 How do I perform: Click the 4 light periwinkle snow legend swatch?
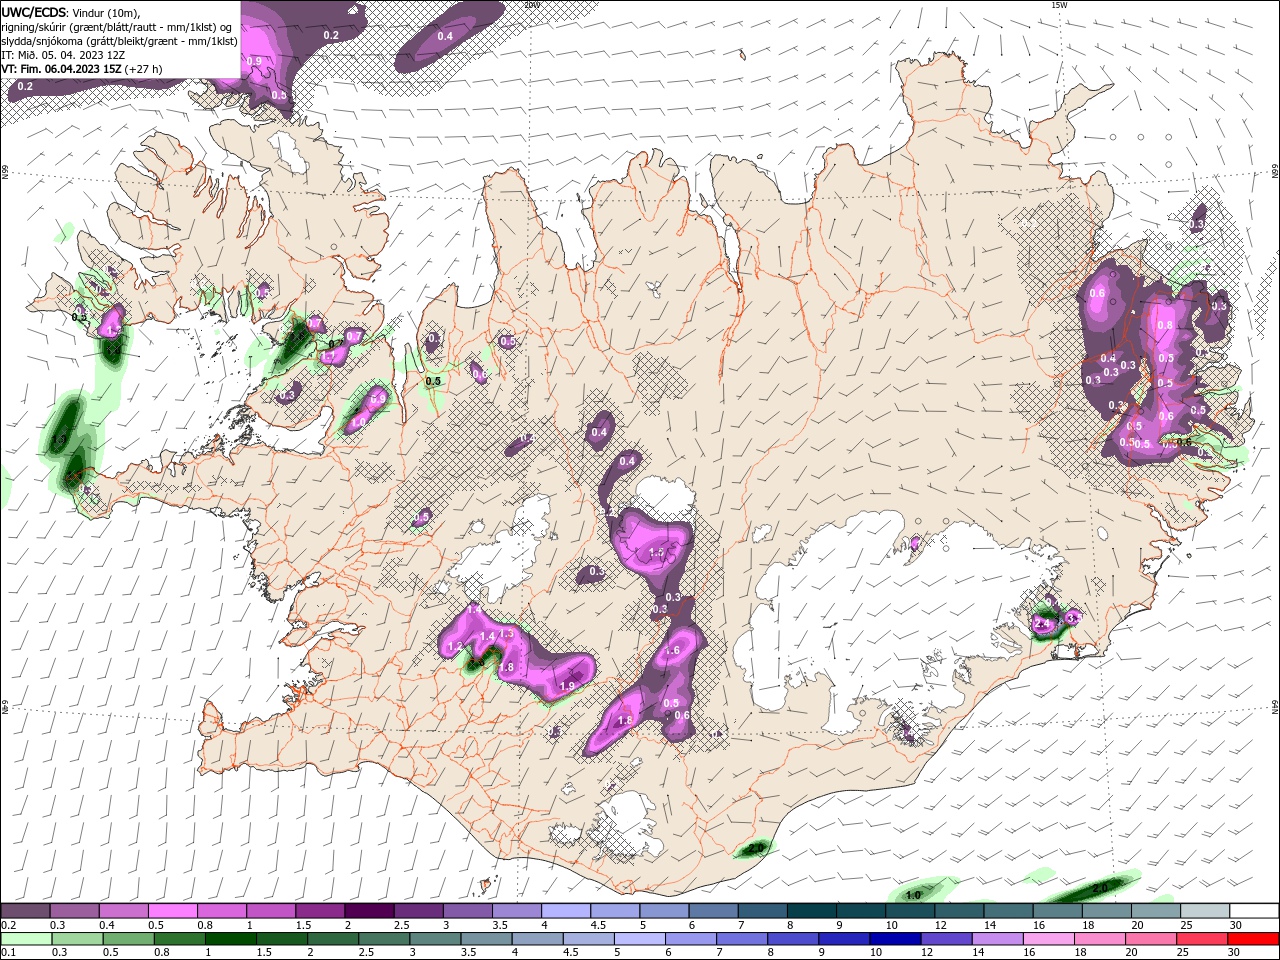[x=566, y=911]
